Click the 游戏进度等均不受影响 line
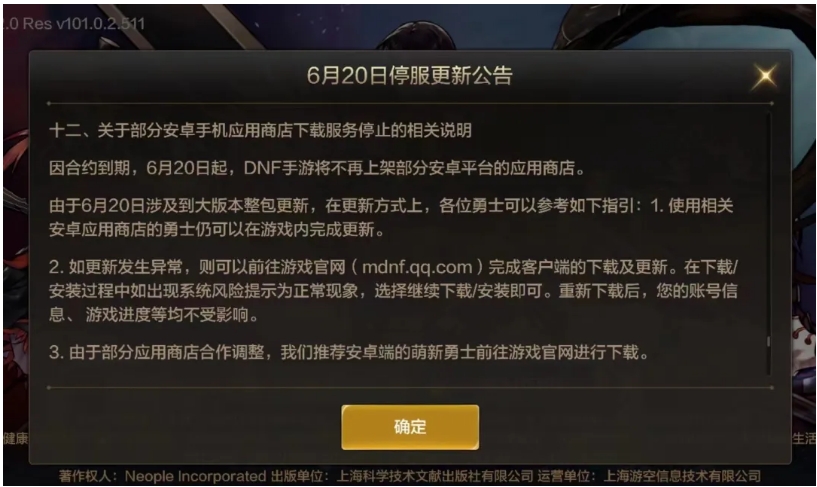This screenshot has height=487, width=817. (x=154, y=315)
